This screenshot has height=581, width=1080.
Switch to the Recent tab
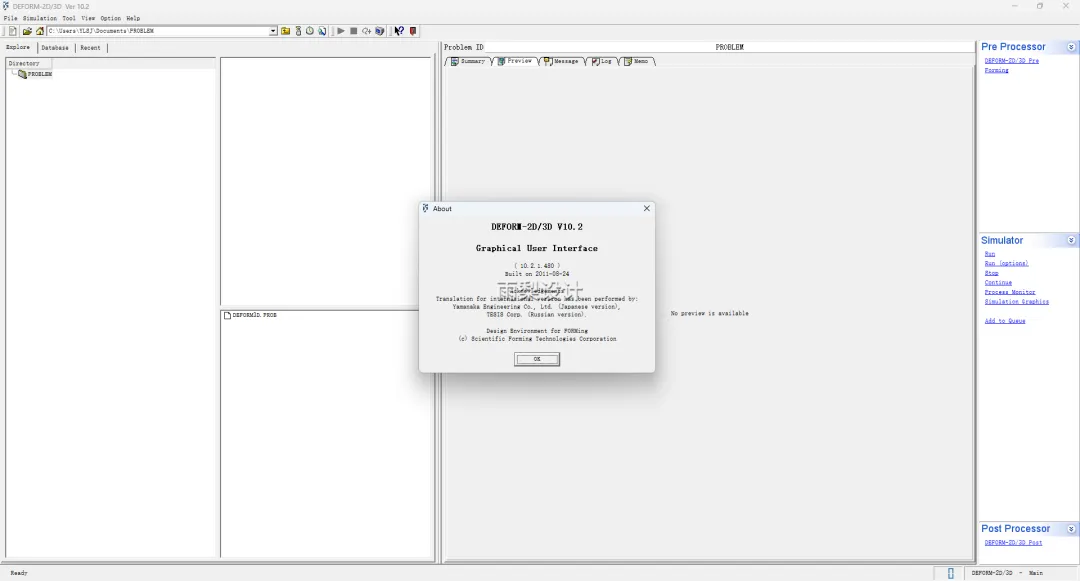click(90, 47)
